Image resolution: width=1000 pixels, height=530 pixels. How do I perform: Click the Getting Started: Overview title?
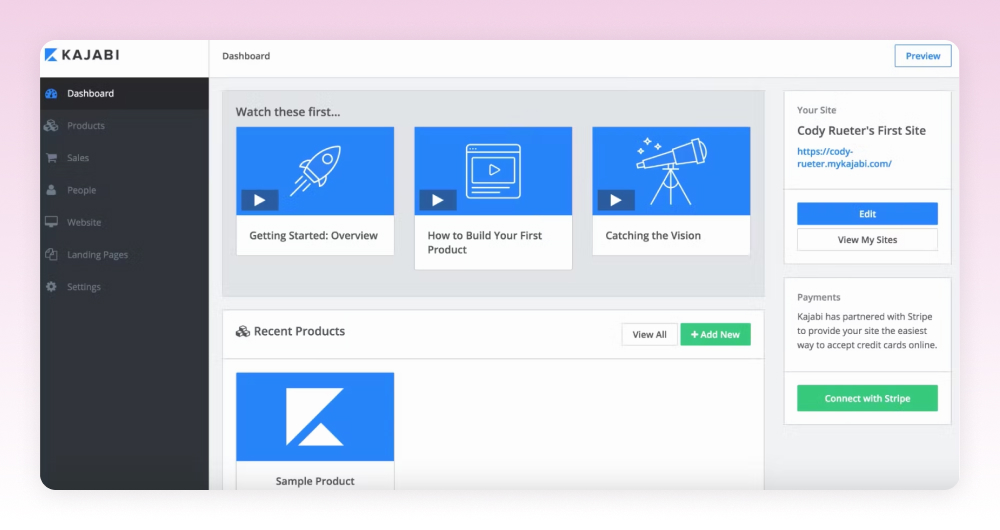coord(313,235)
